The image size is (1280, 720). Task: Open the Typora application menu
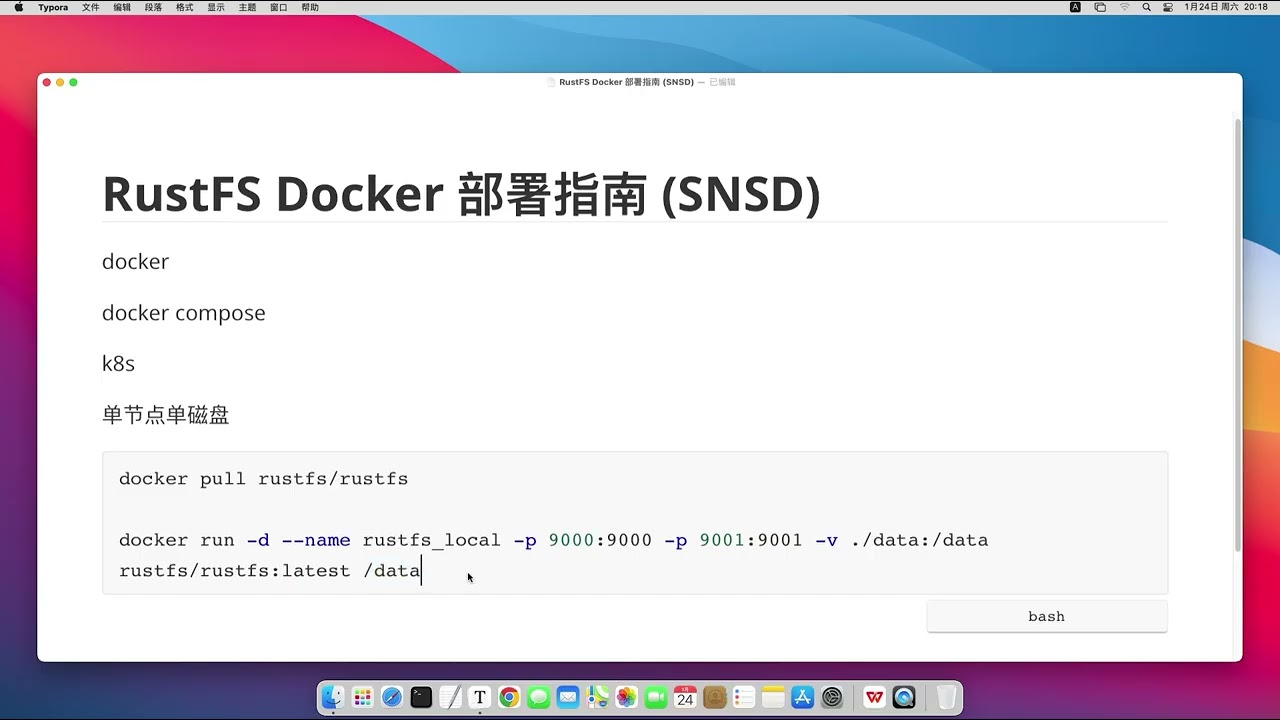tap(53, 7)
